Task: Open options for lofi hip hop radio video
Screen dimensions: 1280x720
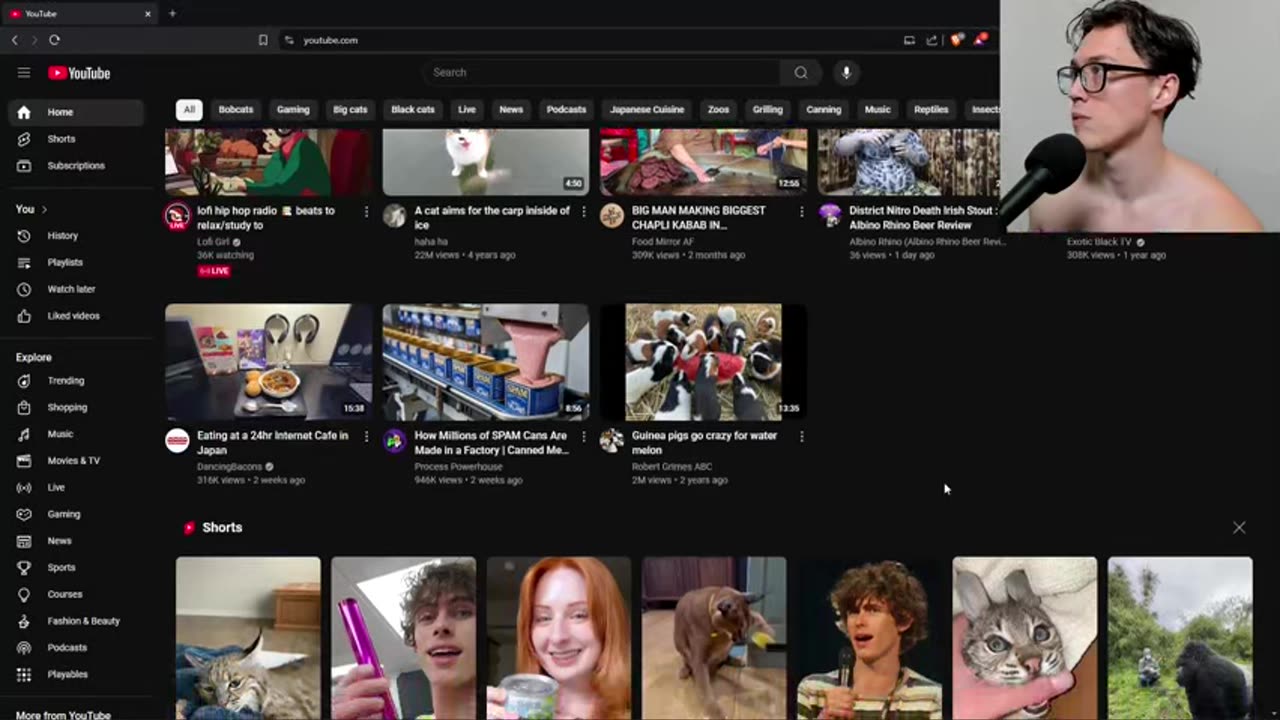Action: click(366, 212)
